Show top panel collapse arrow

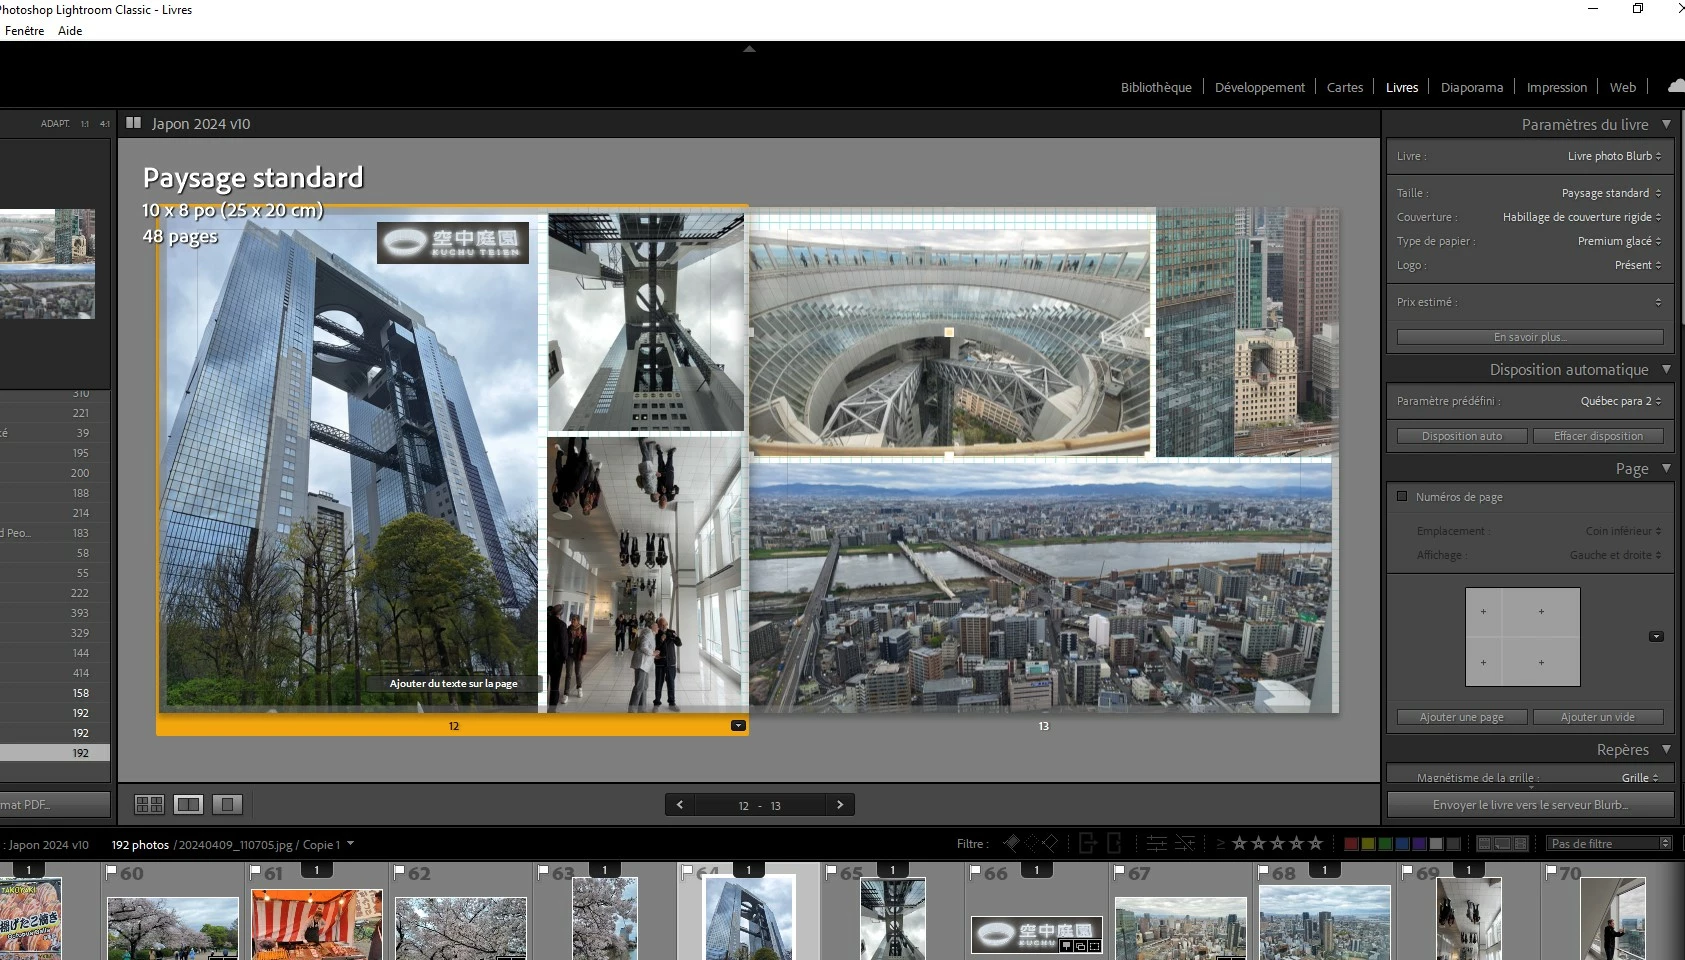point(749,49)
